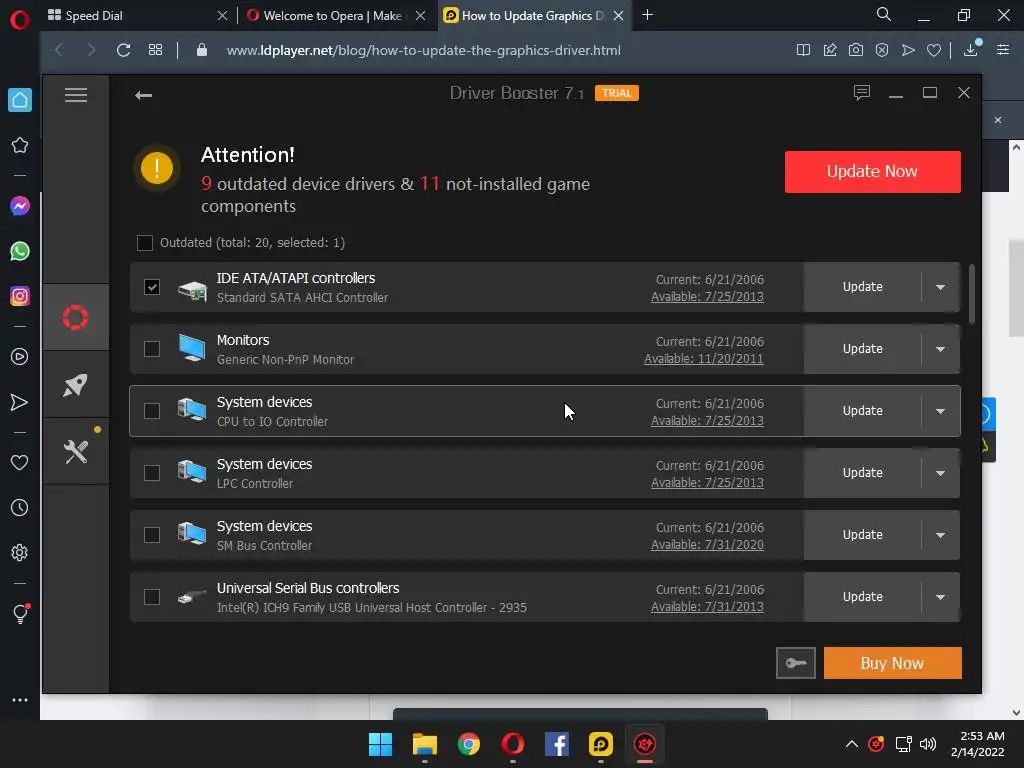Uncheck IDE ATA/ATAPI controllers checkbox
The width and height of the screenshot is (1024, 768).
tap(152, 287)
